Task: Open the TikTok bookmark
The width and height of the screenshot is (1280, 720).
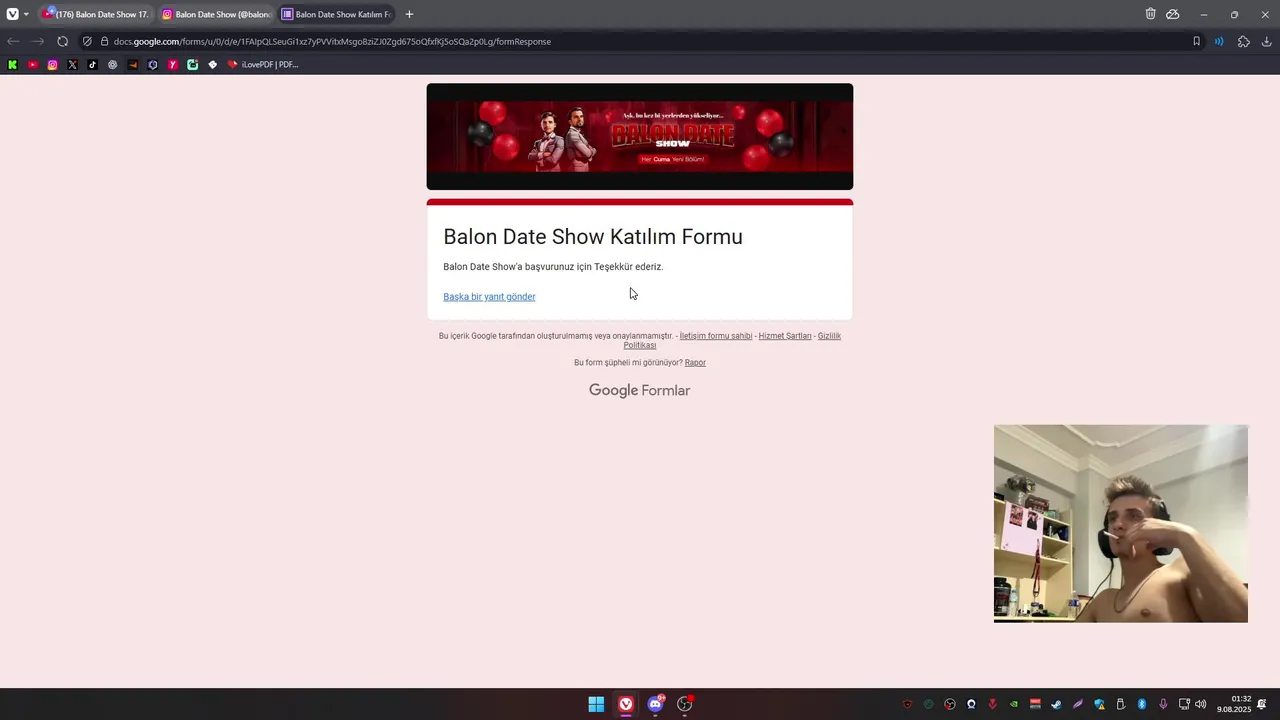Action: (93, 64)
